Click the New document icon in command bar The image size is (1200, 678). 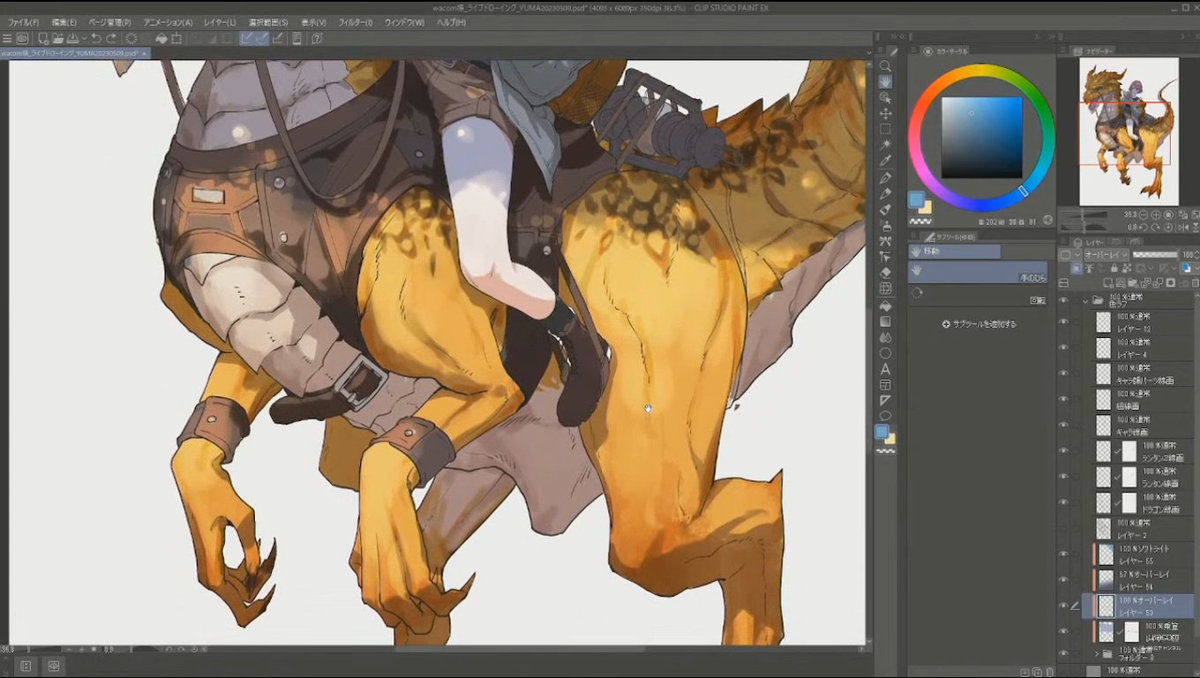tap(42, 38)
